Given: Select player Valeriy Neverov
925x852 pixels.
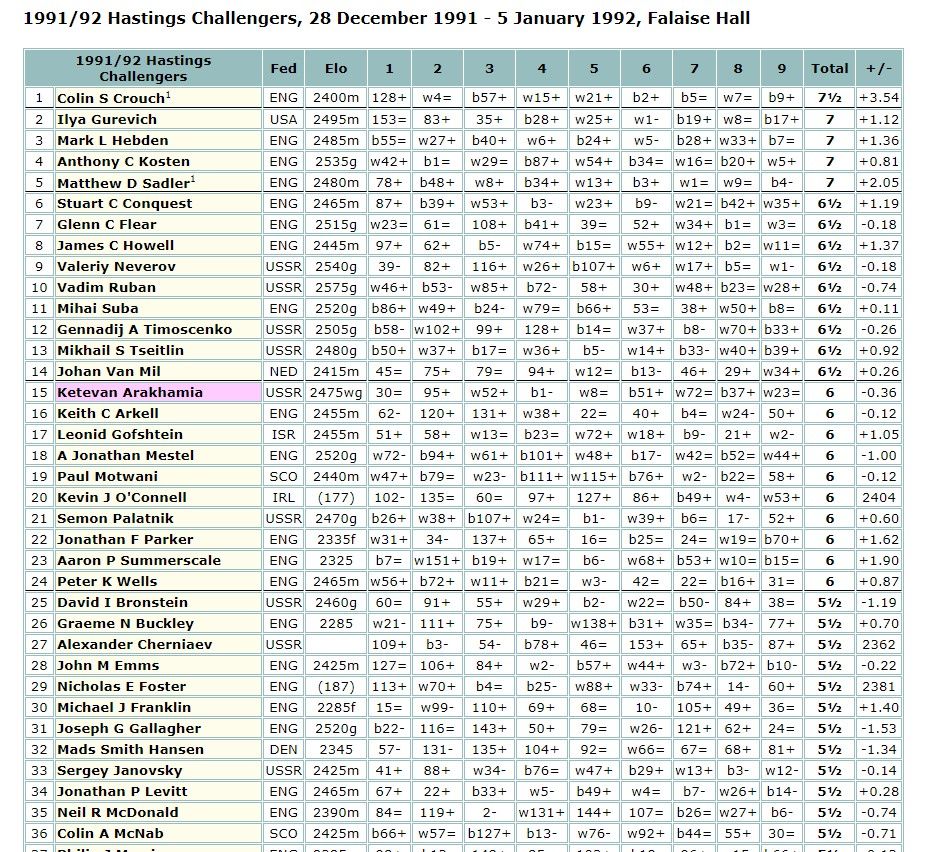Looking at the screenshot, I should pyautogui.click(x=116, y=266).
